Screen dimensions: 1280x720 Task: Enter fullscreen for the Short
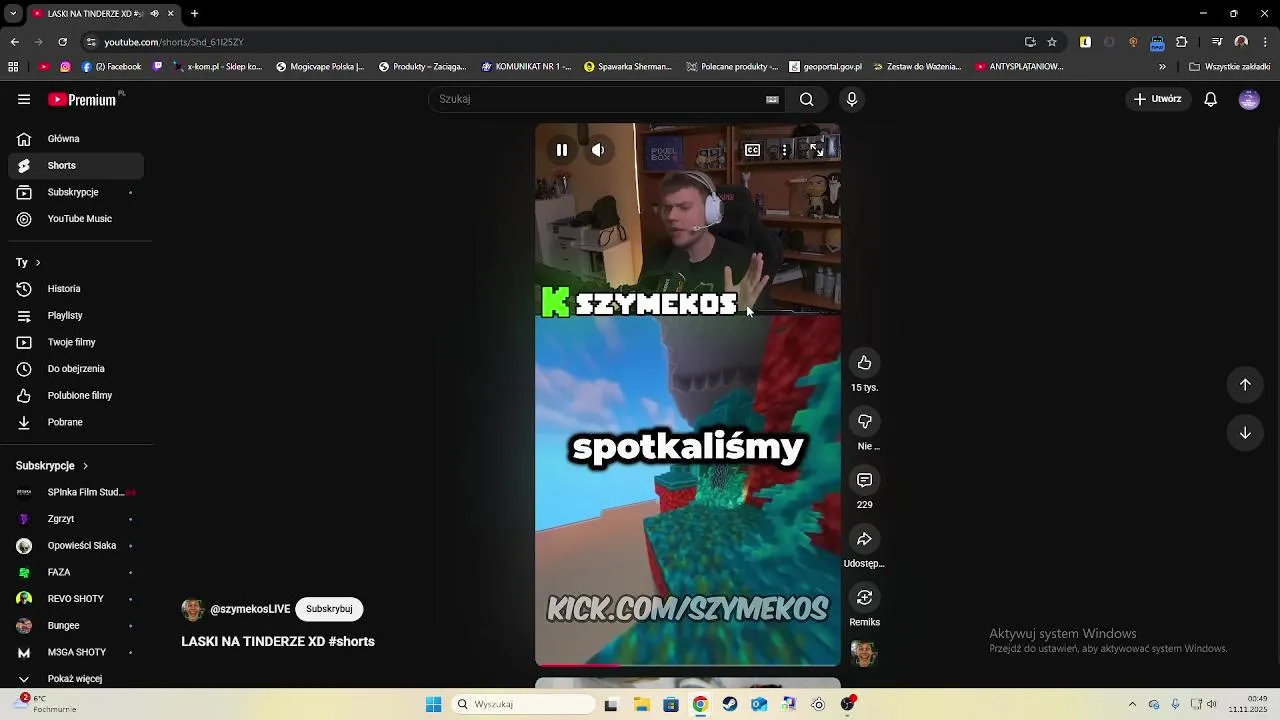pos(817,150)
